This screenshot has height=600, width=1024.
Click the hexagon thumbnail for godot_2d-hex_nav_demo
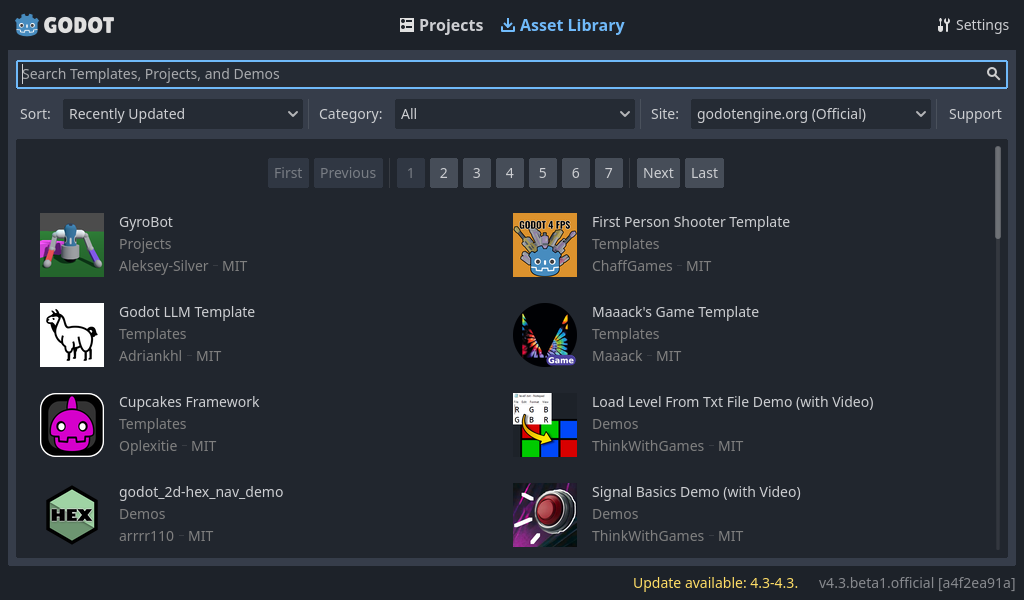pos(71,514)
